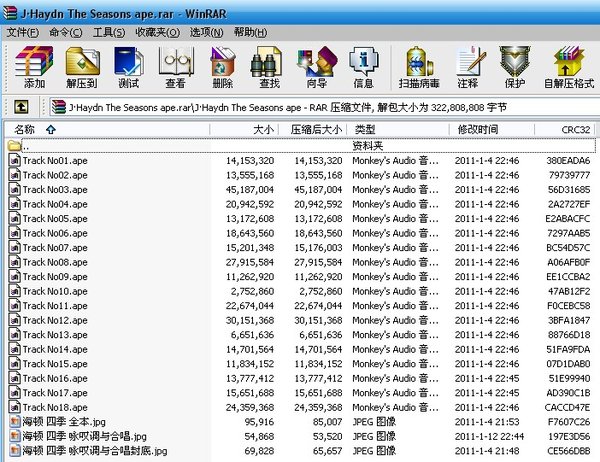
Task: Select file Track No02.ape
Action: [55, 175]
